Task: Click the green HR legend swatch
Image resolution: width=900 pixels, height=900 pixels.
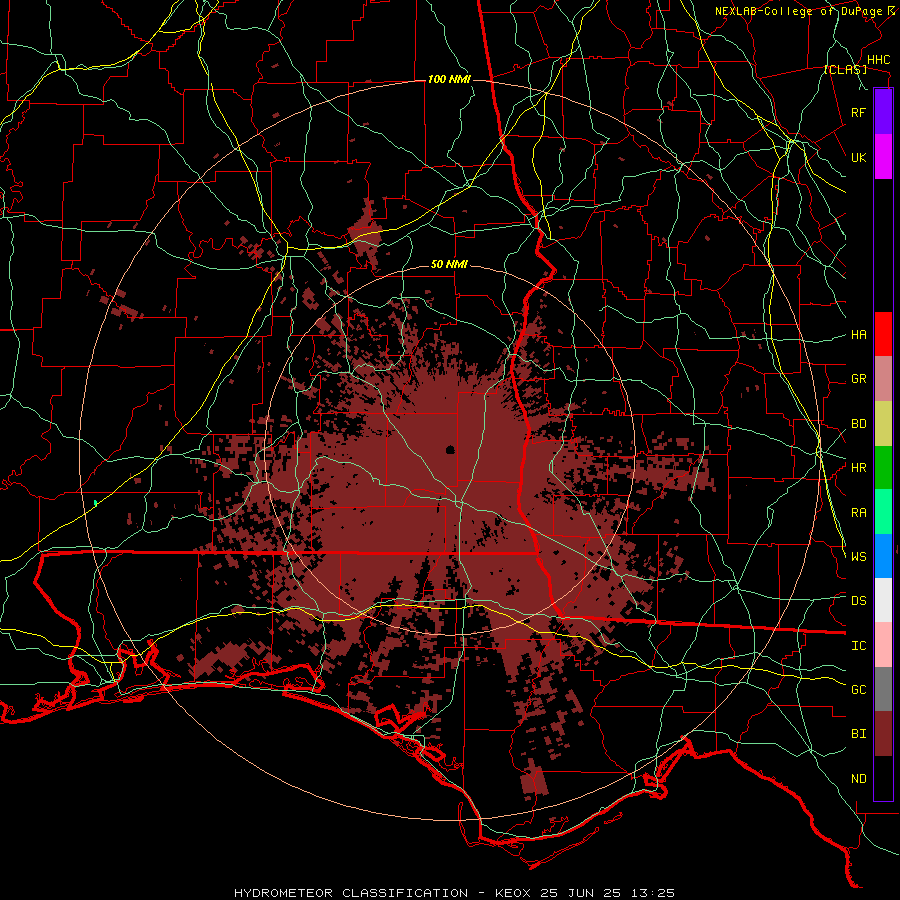Action: 883,468
